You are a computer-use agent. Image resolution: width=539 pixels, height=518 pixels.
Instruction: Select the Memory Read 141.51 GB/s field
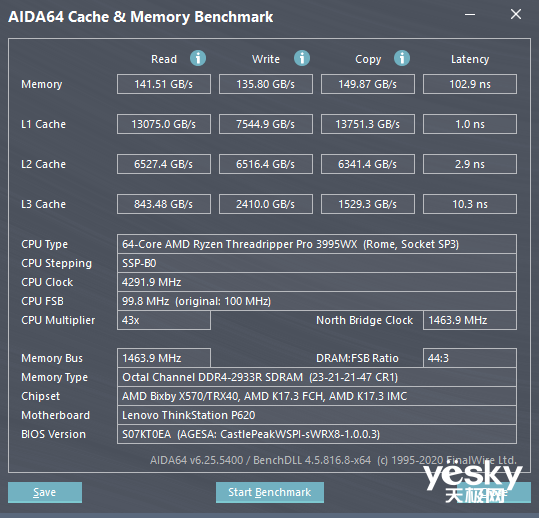(x=164, y=84)
